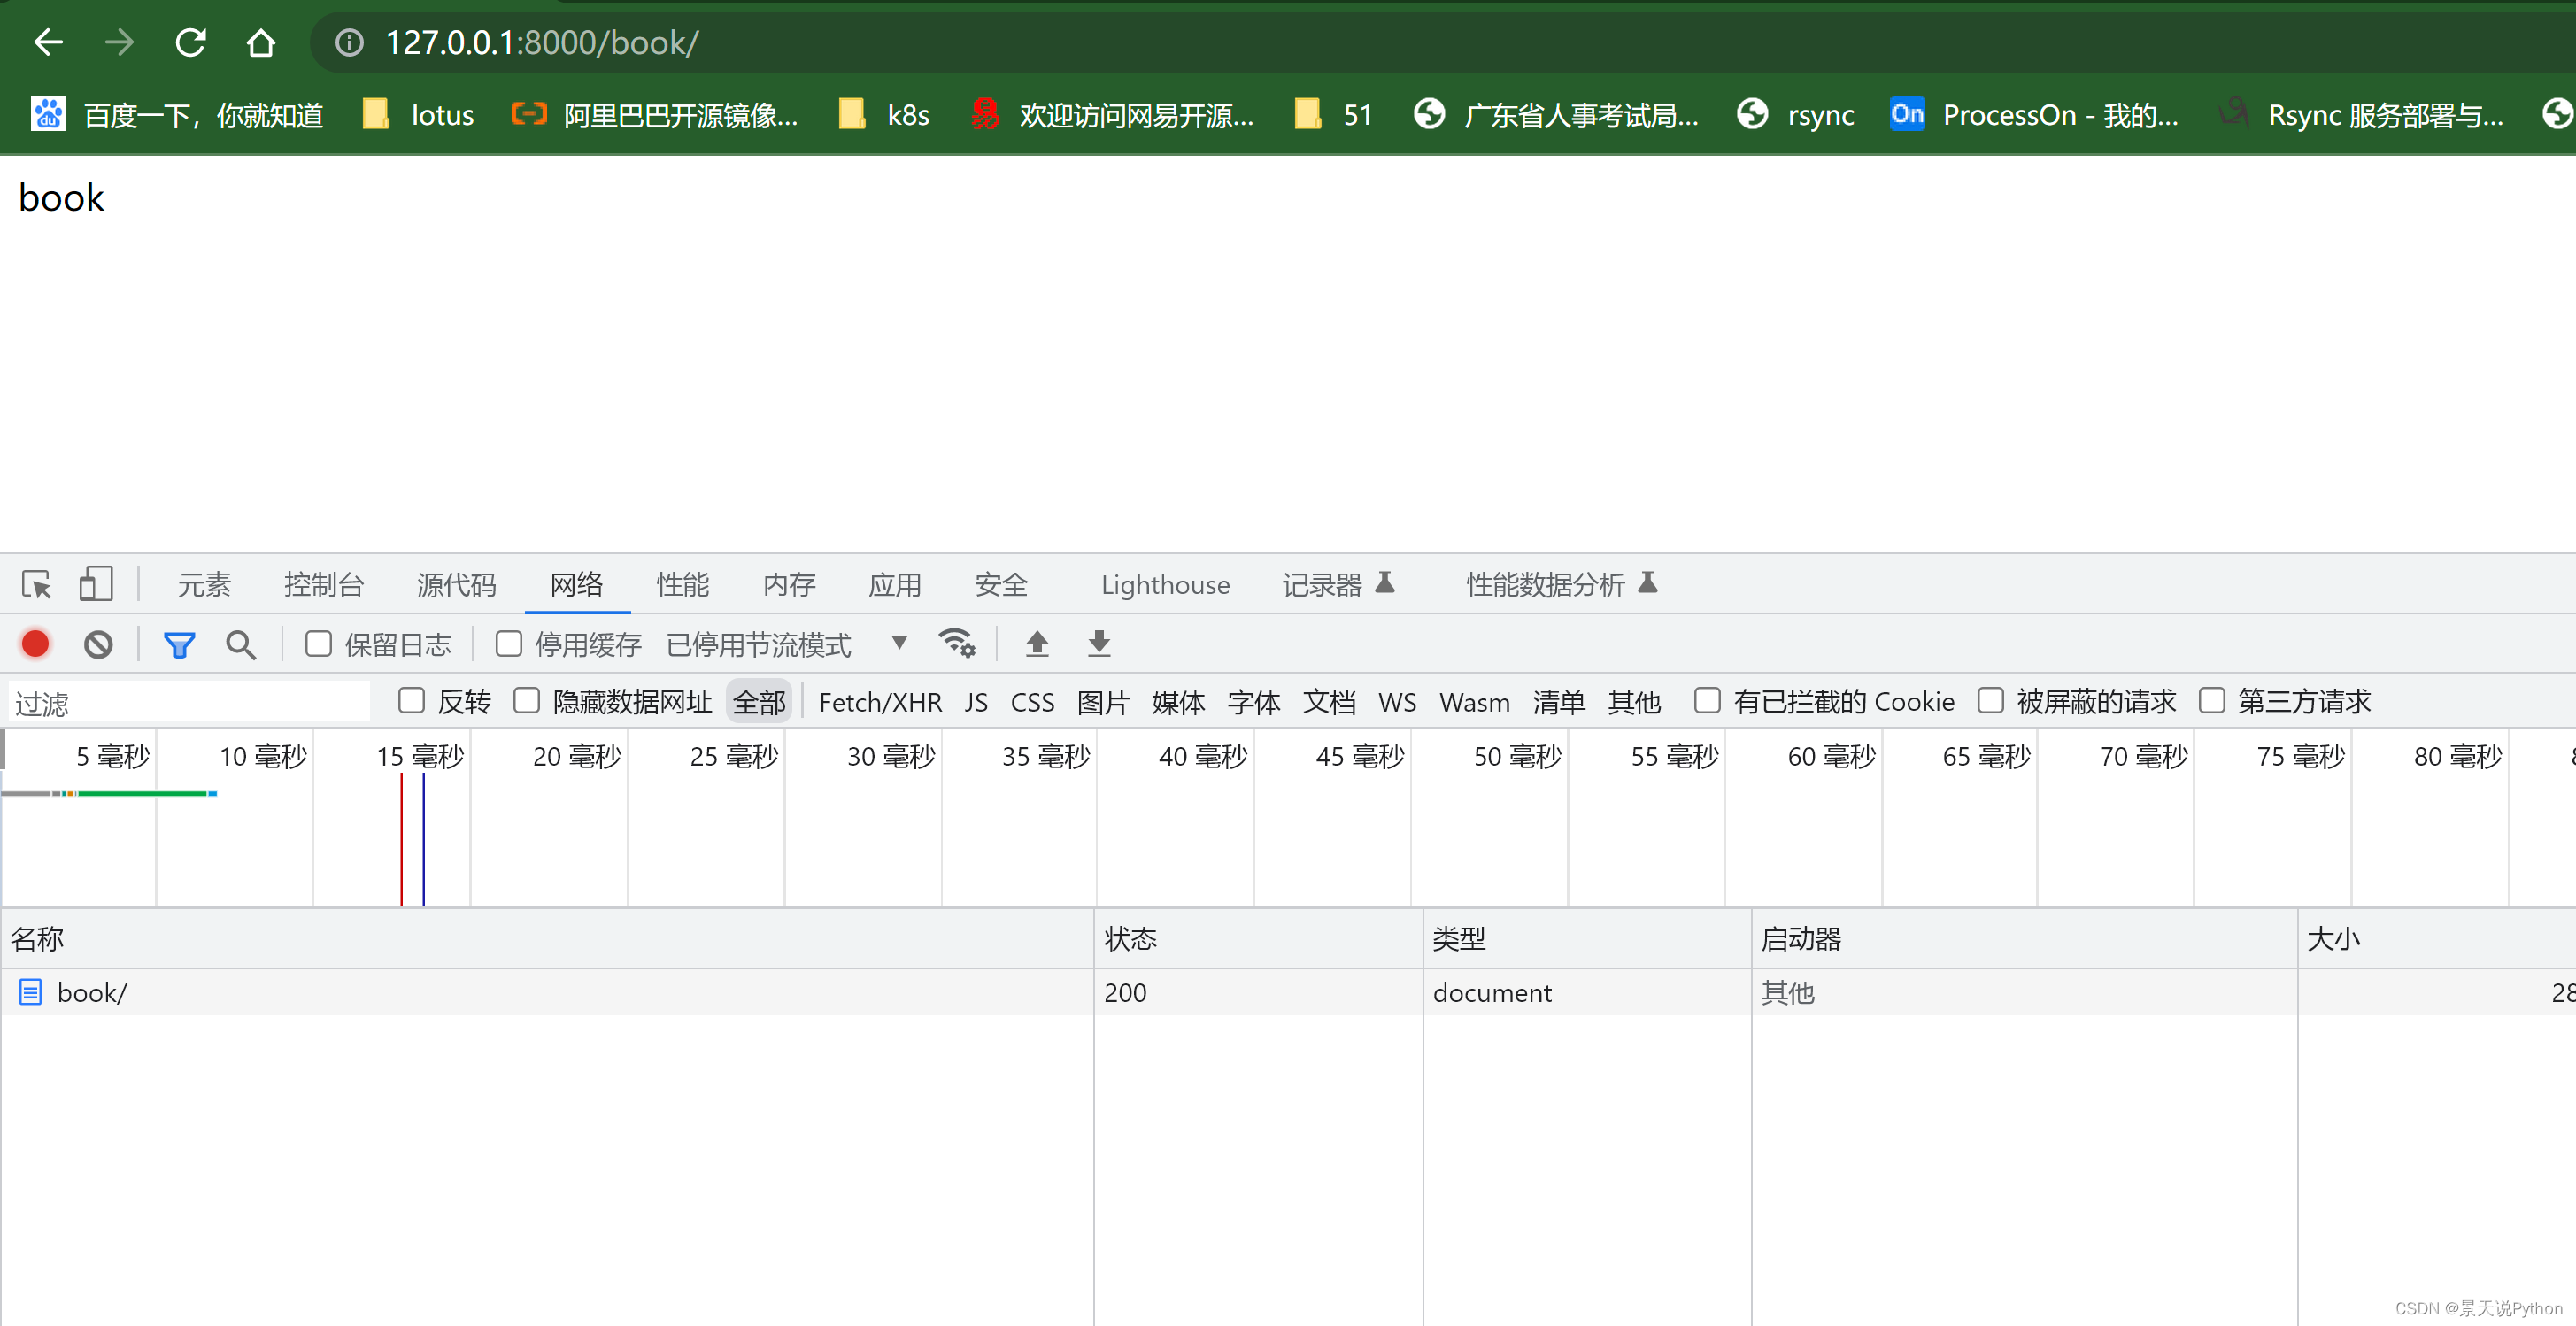The width and height of the screenshot is (2576, 1326).
Task: Check the 第三方请求 checkbox
Action: tap(2212, 700)
